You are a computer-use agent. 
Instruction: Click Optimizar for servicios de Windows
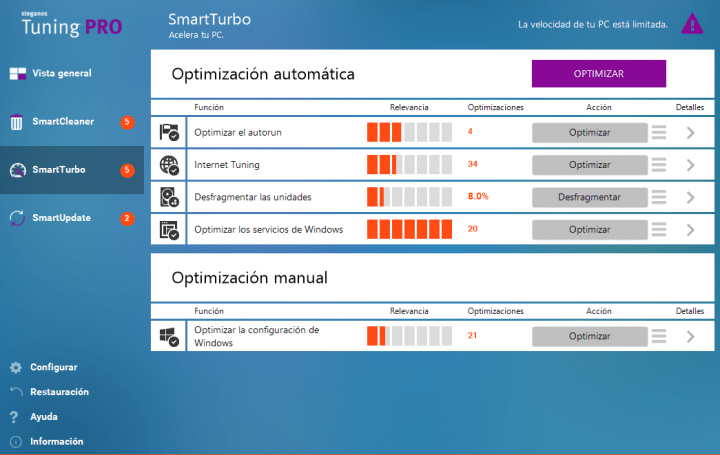pyautogui.click(x=590, y=230)
